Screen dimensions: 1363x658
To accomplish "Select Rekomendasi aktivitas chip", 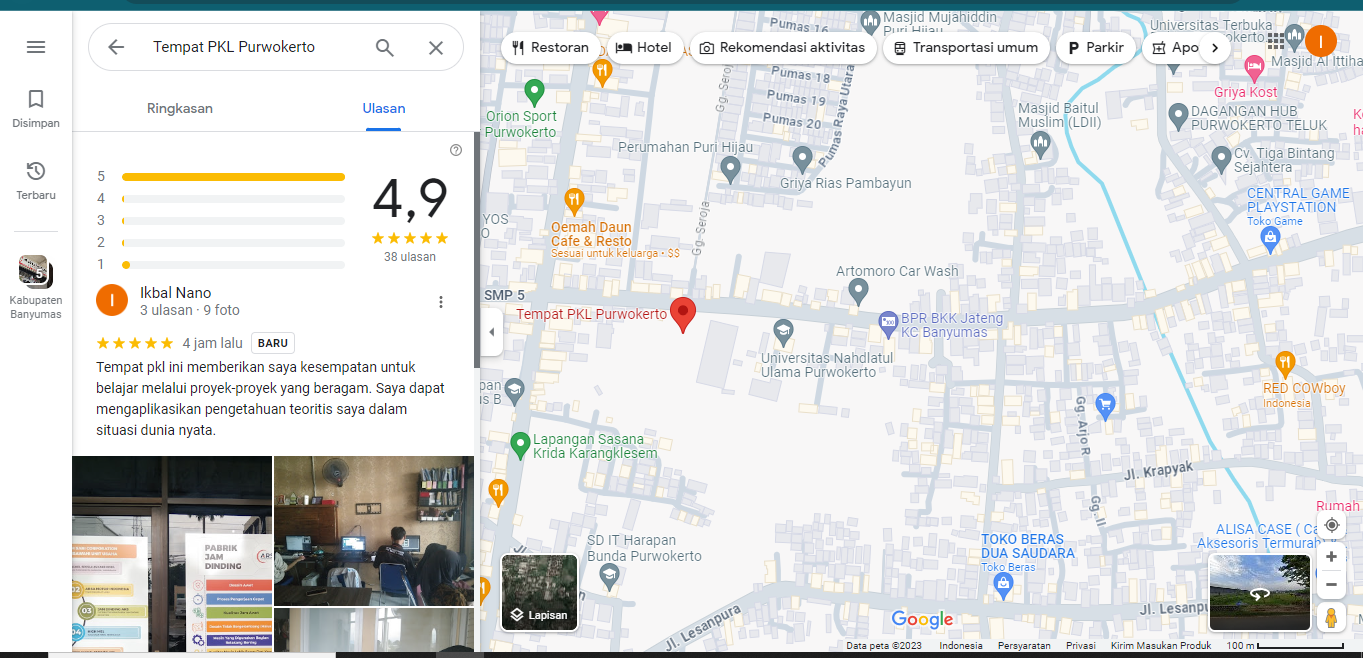I will (x=783, y=47).
